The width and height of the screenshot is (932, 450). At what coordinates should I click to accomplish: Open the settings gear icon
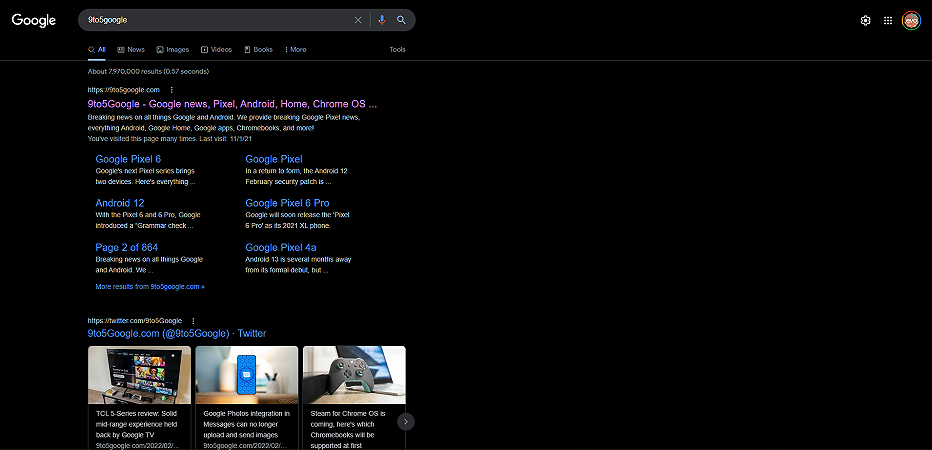(x=865, y=21)
